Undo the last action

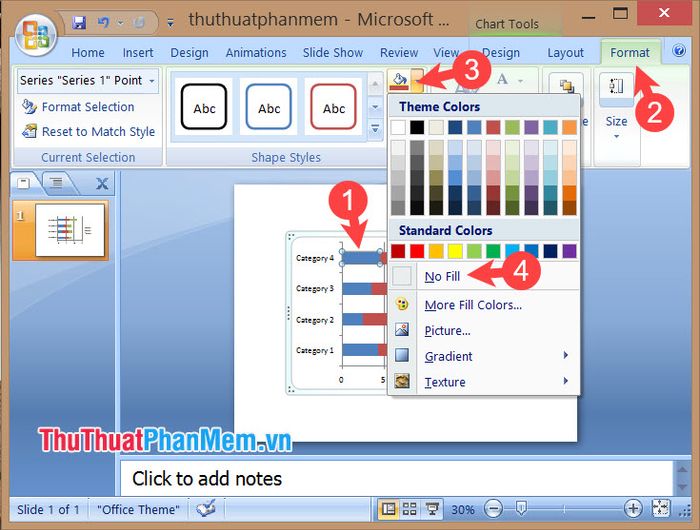pos(104,22)
